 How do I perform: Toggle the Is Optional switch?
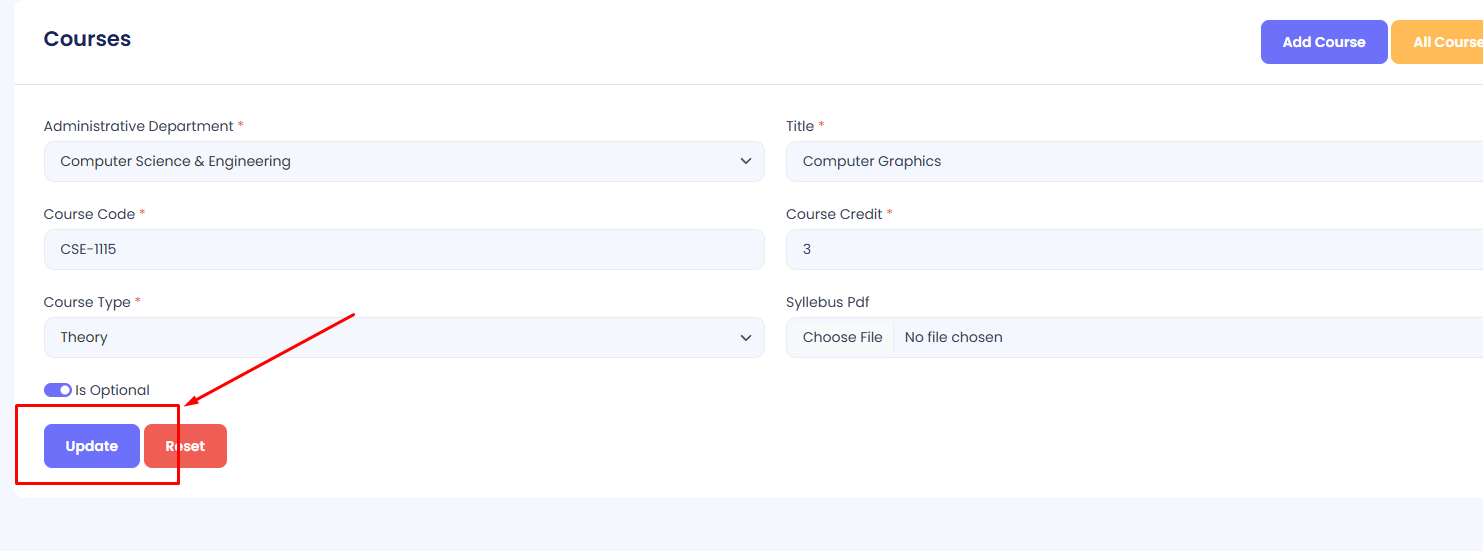[58, 390]
